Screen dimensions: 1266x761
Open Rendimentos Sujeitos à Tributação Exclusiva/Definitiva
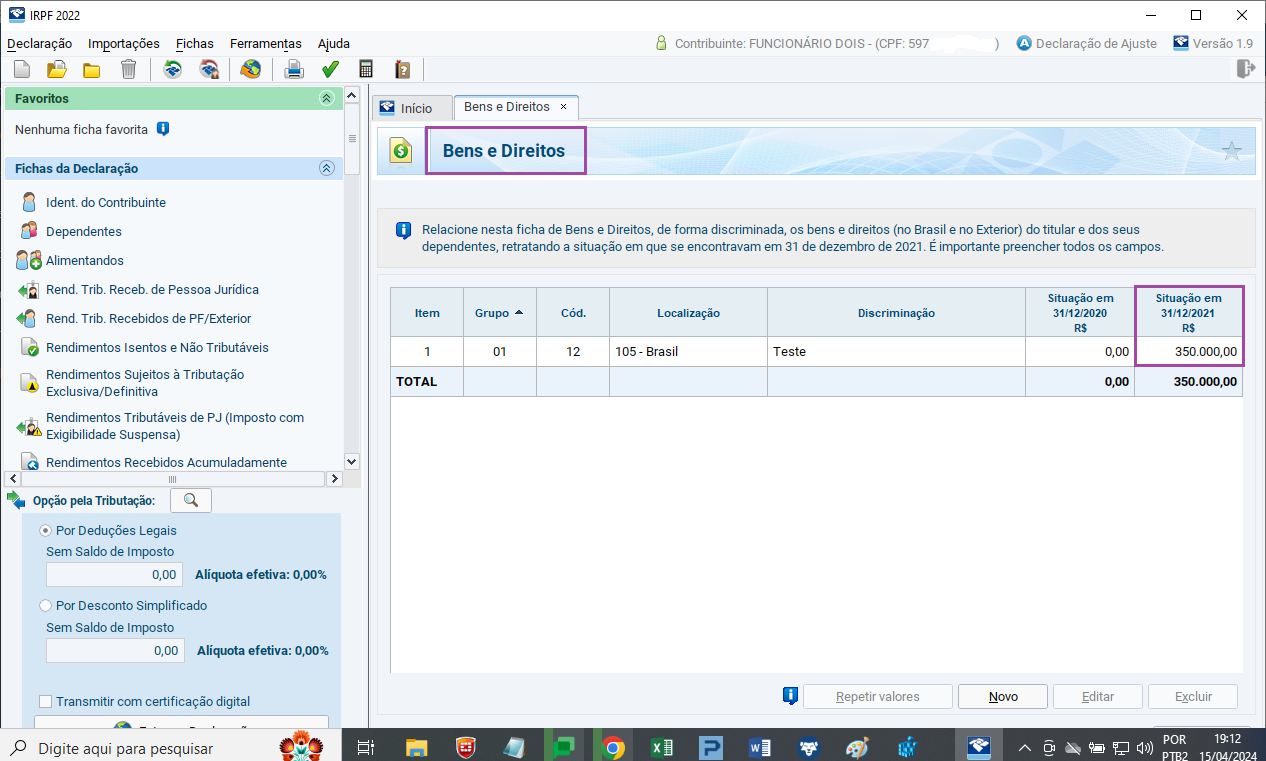click(x=145, y=382)
